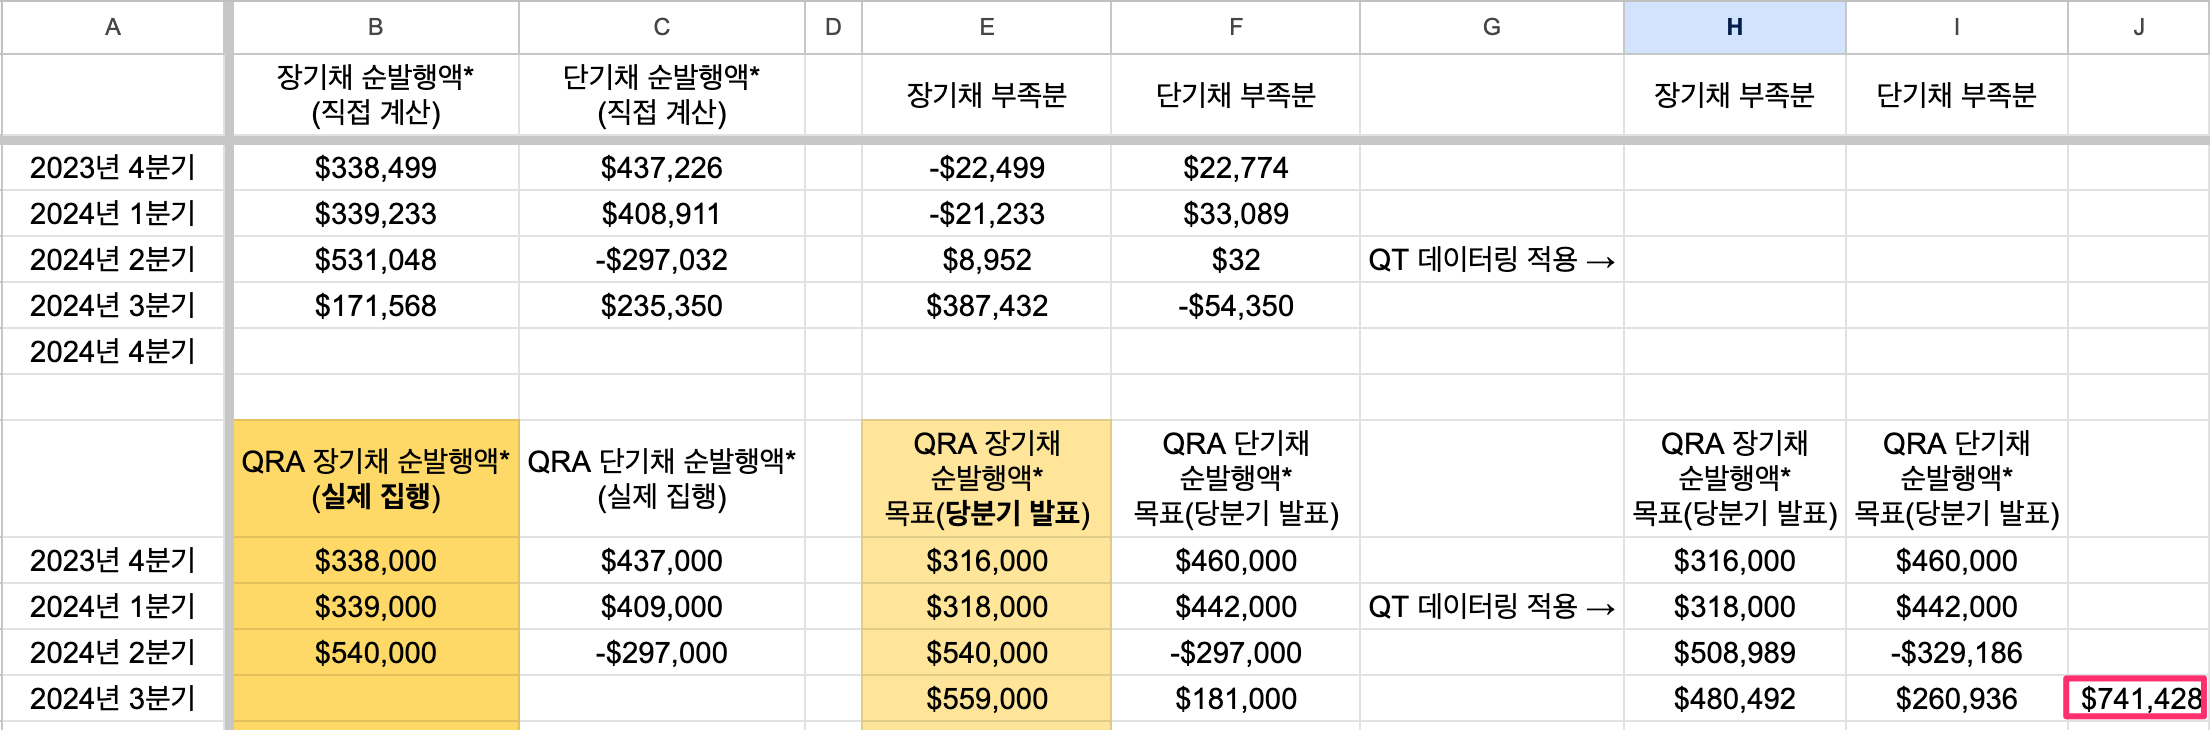Select the -$329,186 cell
Screen dimensions: 2210x730
[x=1956, y=653]
